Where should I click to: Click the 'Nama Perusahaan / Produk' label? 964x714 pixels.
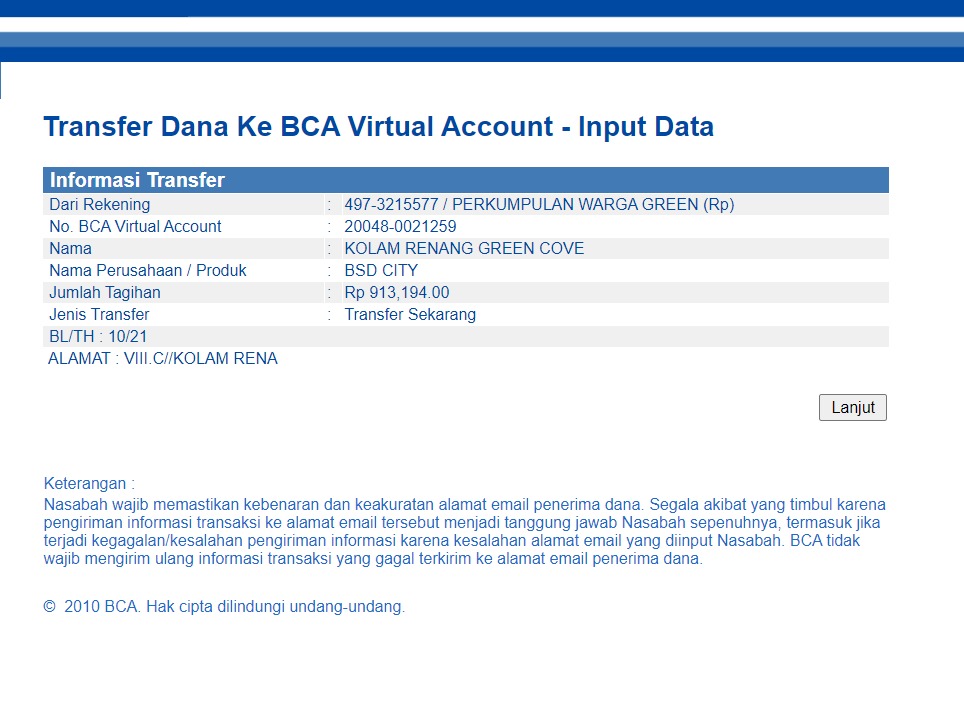[148, 271]
